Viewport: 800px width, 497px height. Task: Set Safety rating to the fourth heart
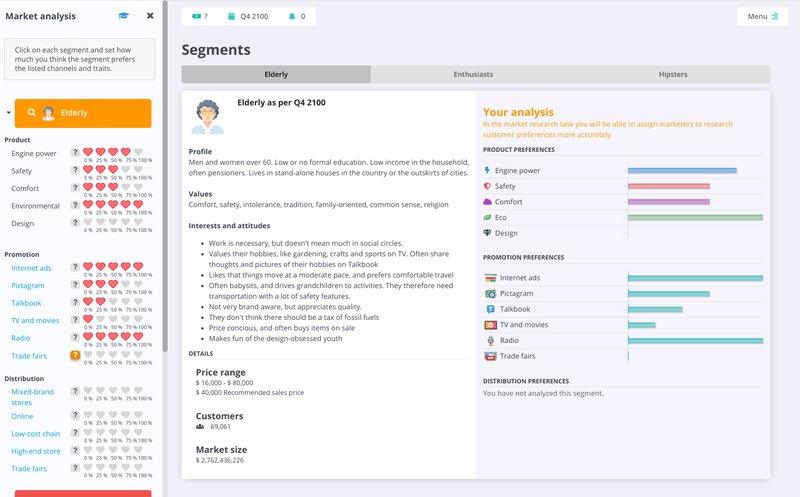coord(126,169)
